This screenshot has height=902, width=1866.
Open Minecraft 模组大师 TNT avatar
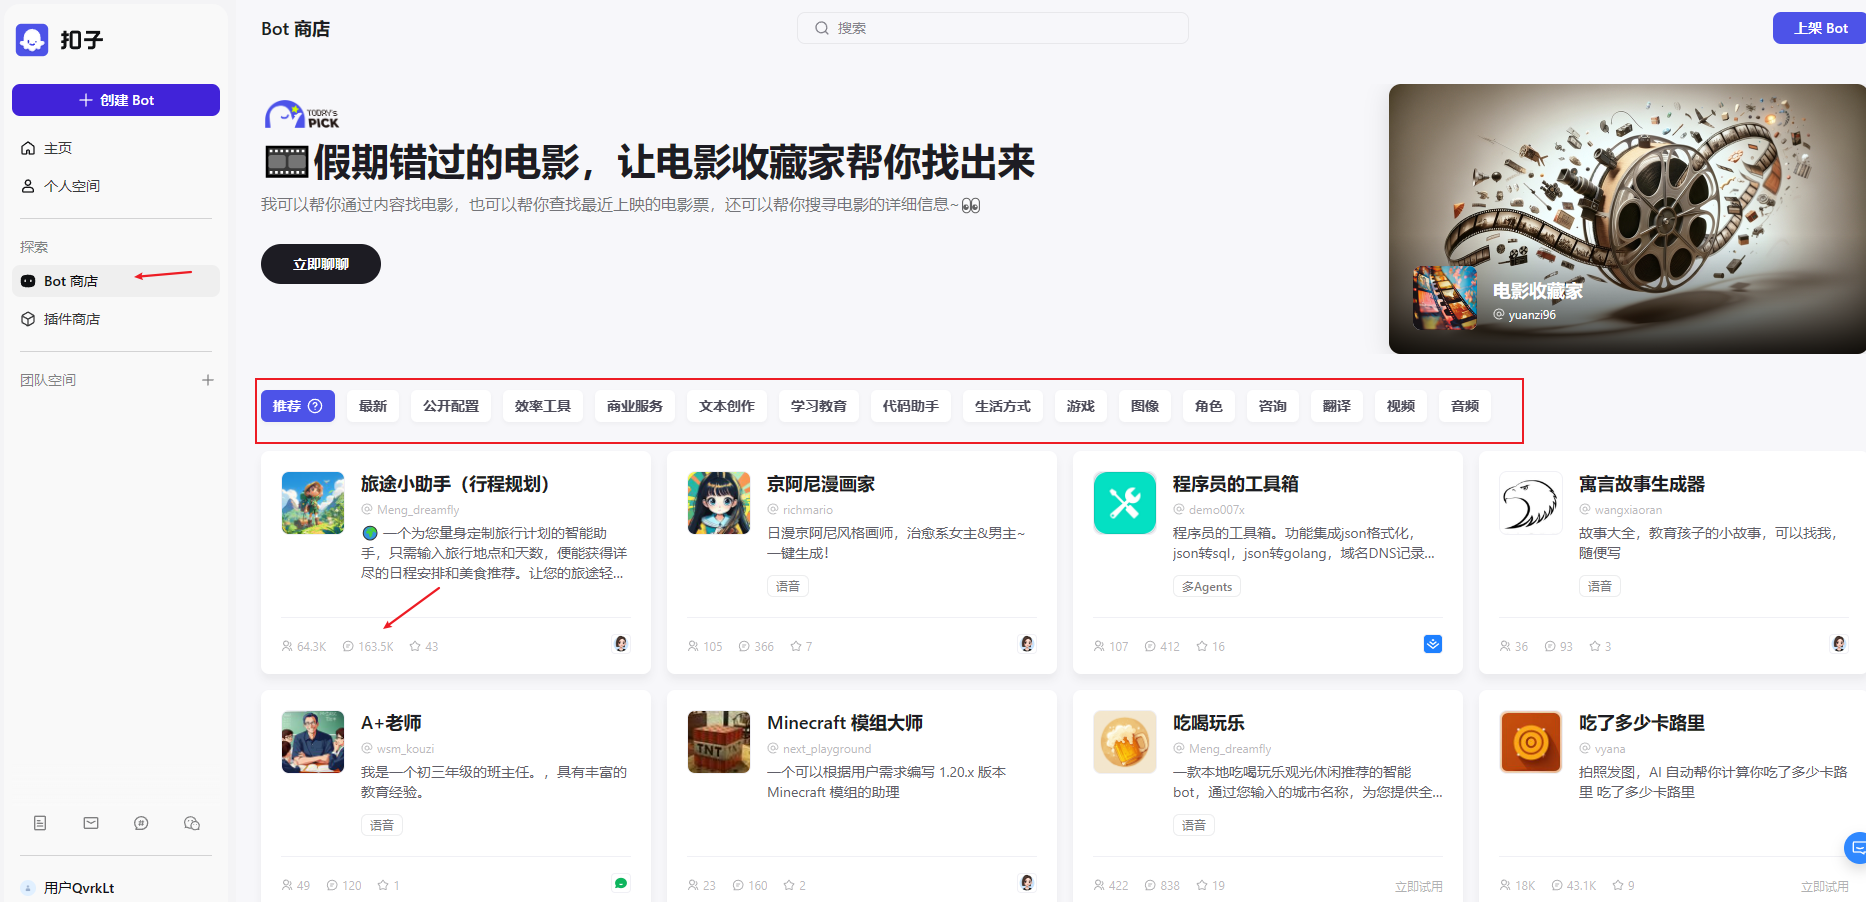pos(719,742)
